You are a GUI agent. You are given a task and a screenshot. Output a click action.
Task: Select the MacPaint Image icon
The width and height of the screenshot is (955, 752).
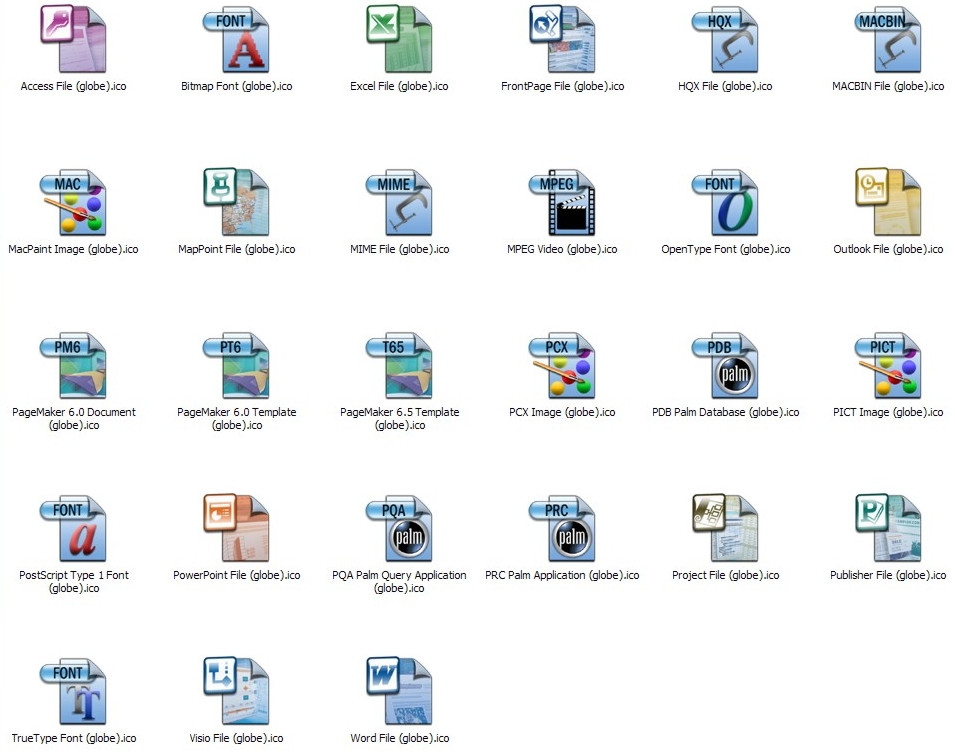tap(74, 202)
